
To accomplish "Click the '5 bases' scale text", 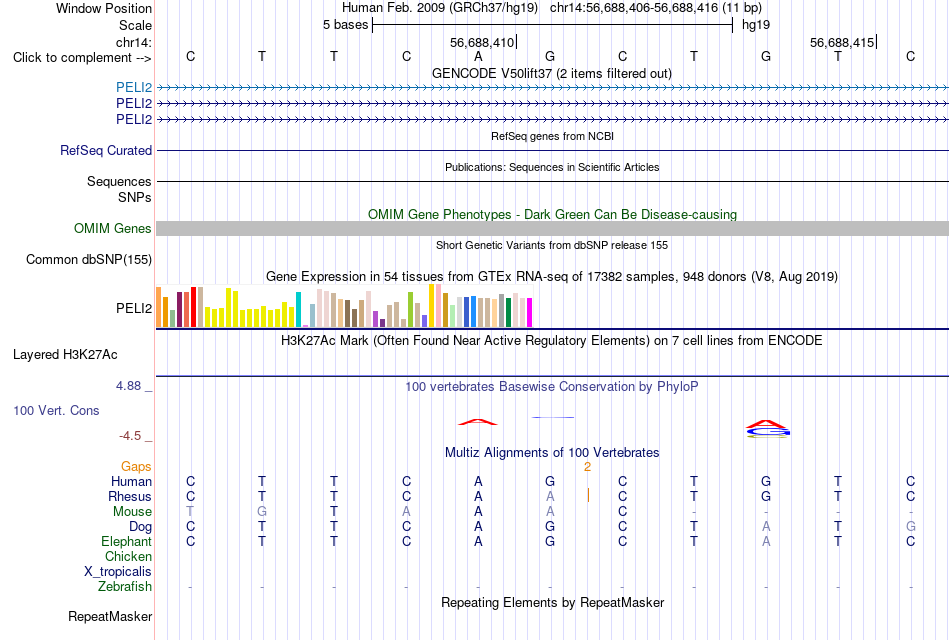I will 345,25.
